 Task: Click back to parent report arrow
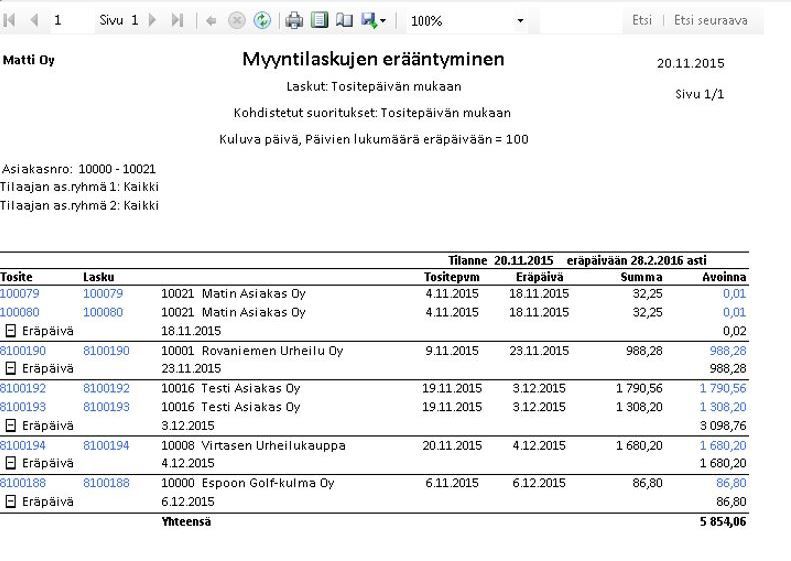click(x=211, y=21)
